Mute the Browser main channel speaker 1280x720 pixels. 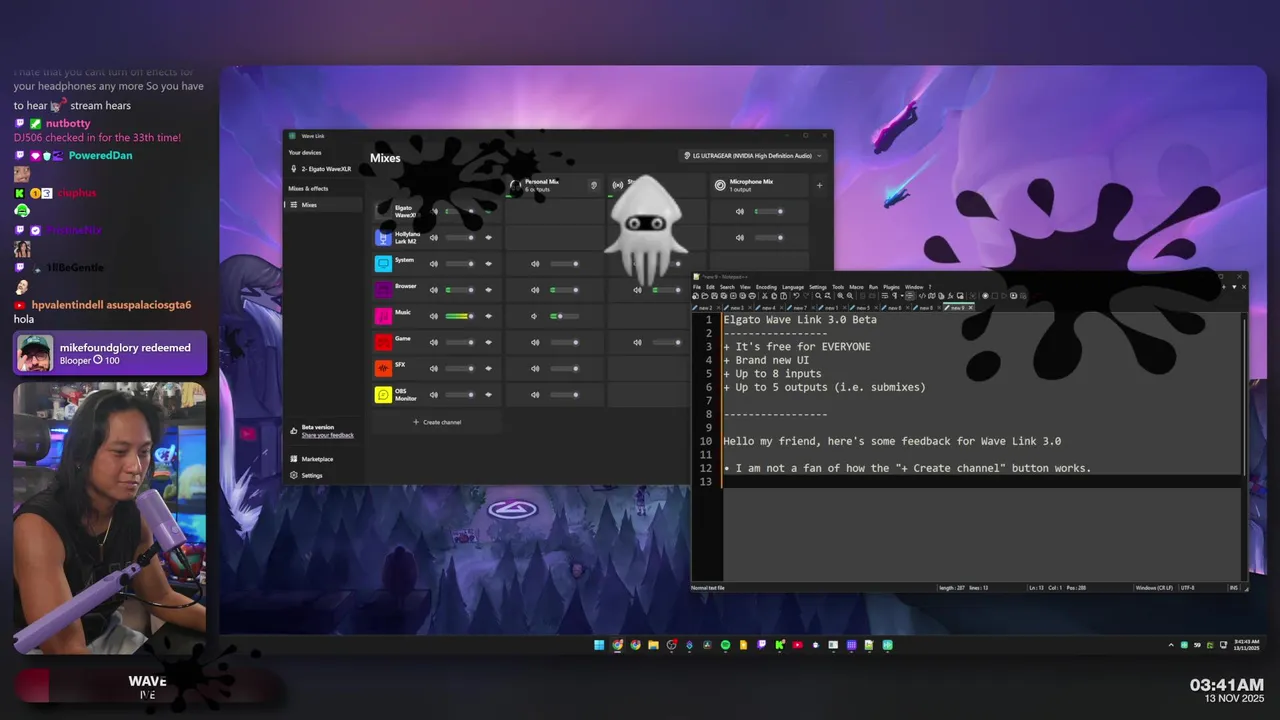click(433, 289)
